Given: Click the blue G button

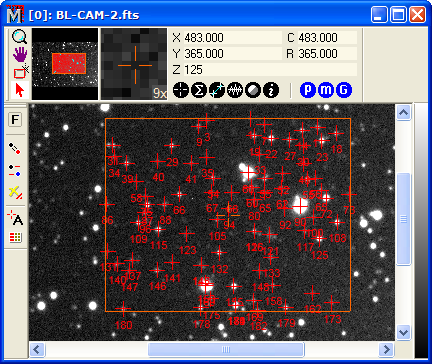Looking at the screenshot, I should [x=344, y=90].
